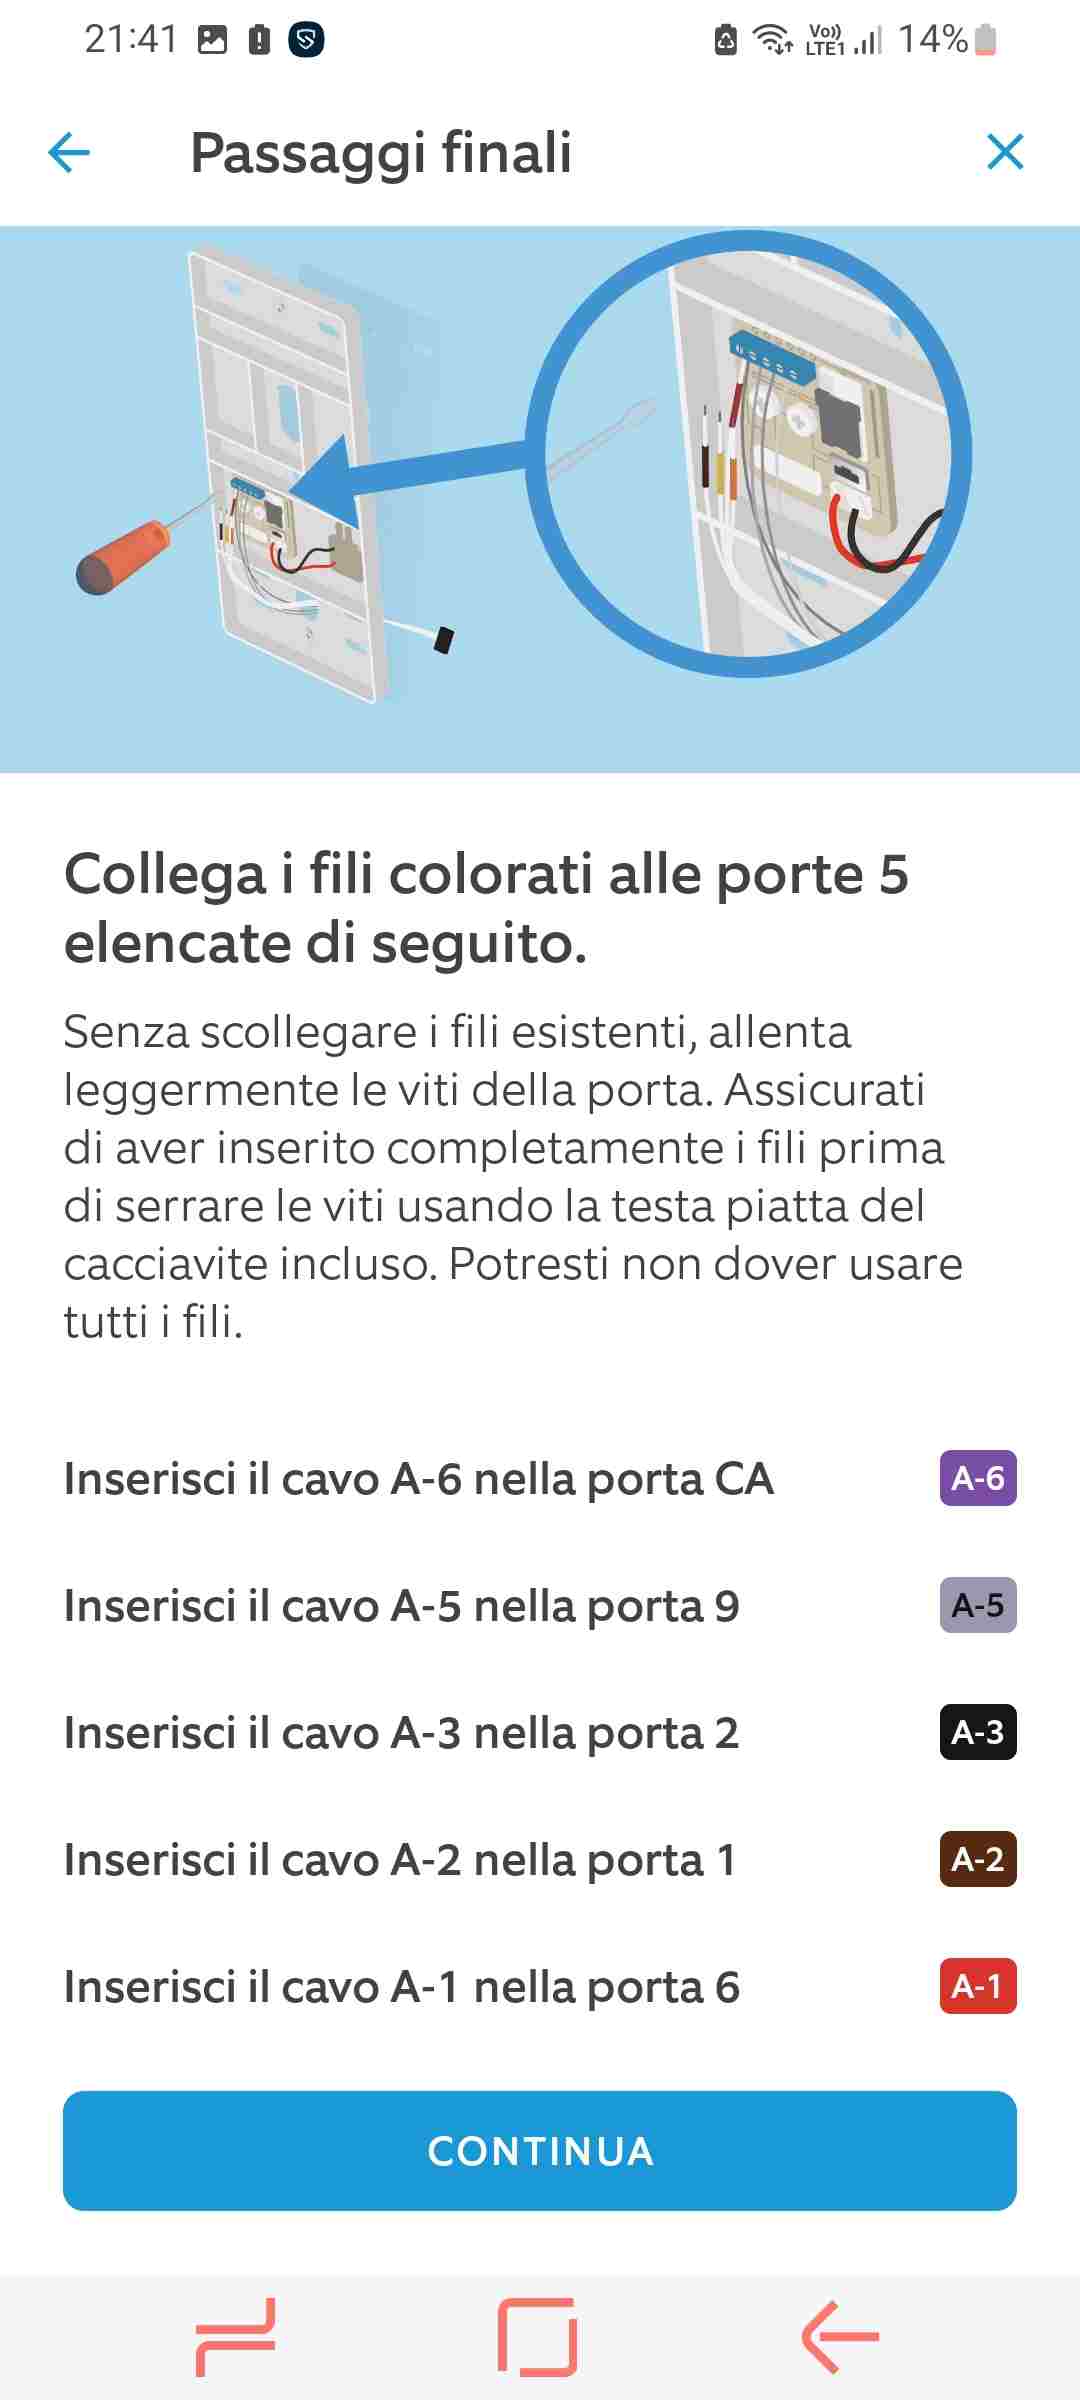Tap the Wi-Fi status bar icon
Viewport: 1080px width, 2400px height.
(772, 40)
